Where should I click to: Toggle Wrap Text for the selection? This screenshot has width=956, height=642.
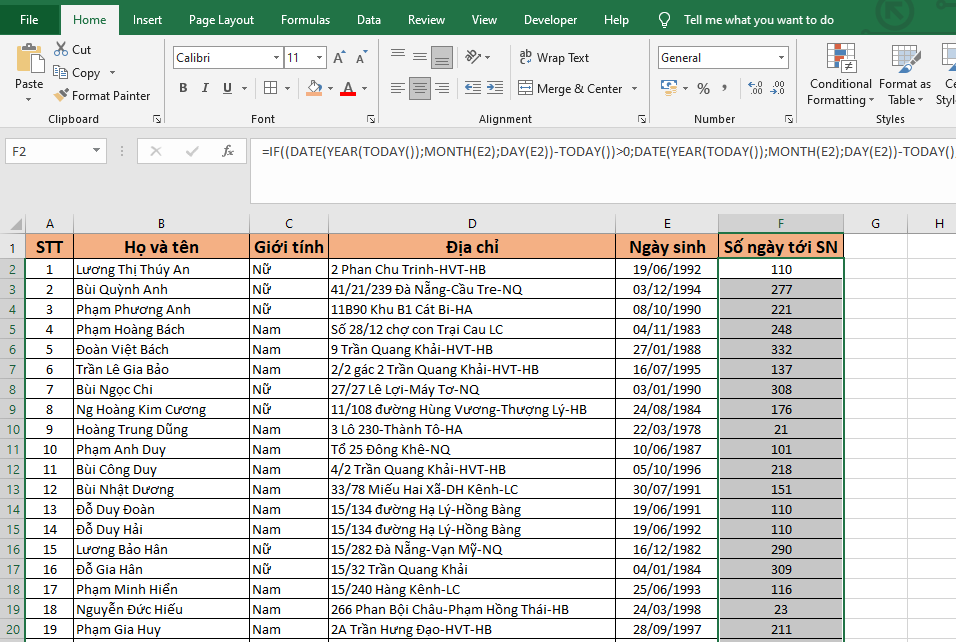pos(553,58)
